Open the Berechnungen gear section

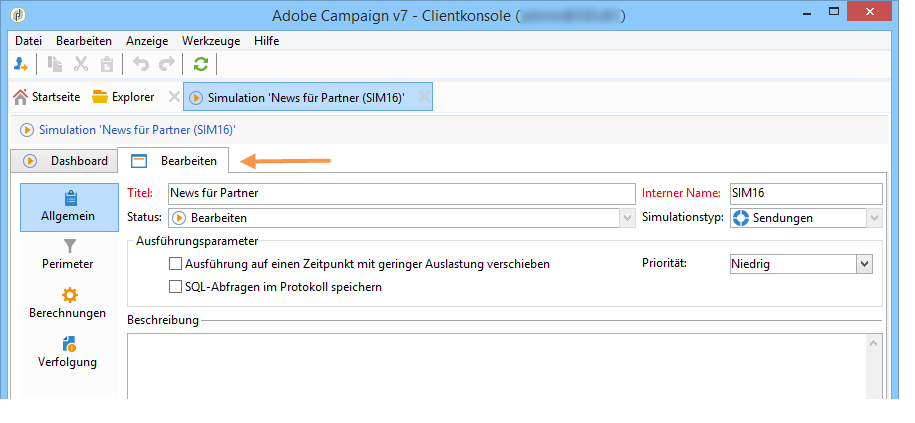69,303
